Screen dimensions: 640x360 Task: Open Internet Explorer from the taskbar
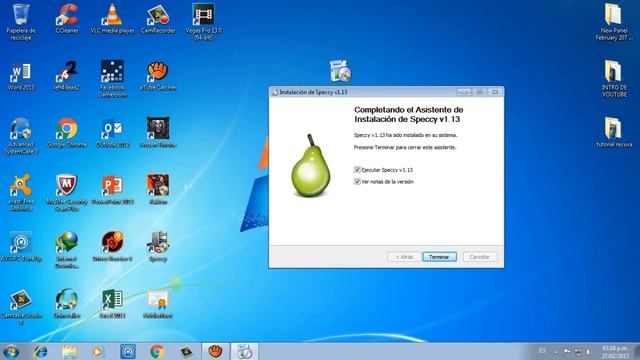41,351
